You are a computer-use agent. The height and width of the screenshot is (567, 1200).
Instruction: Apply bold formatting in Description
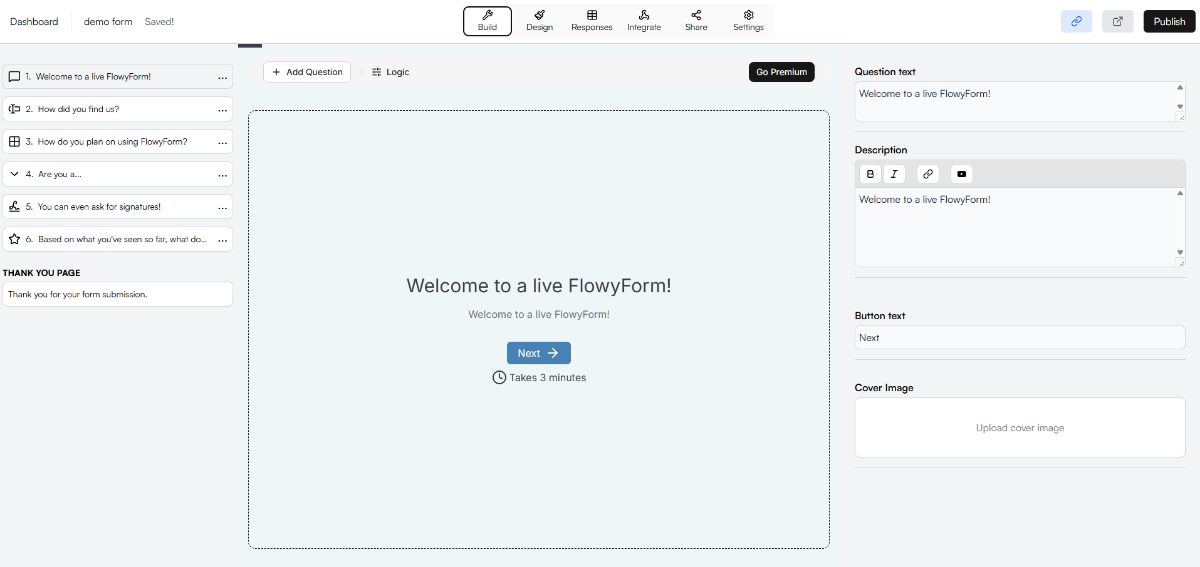870,174
